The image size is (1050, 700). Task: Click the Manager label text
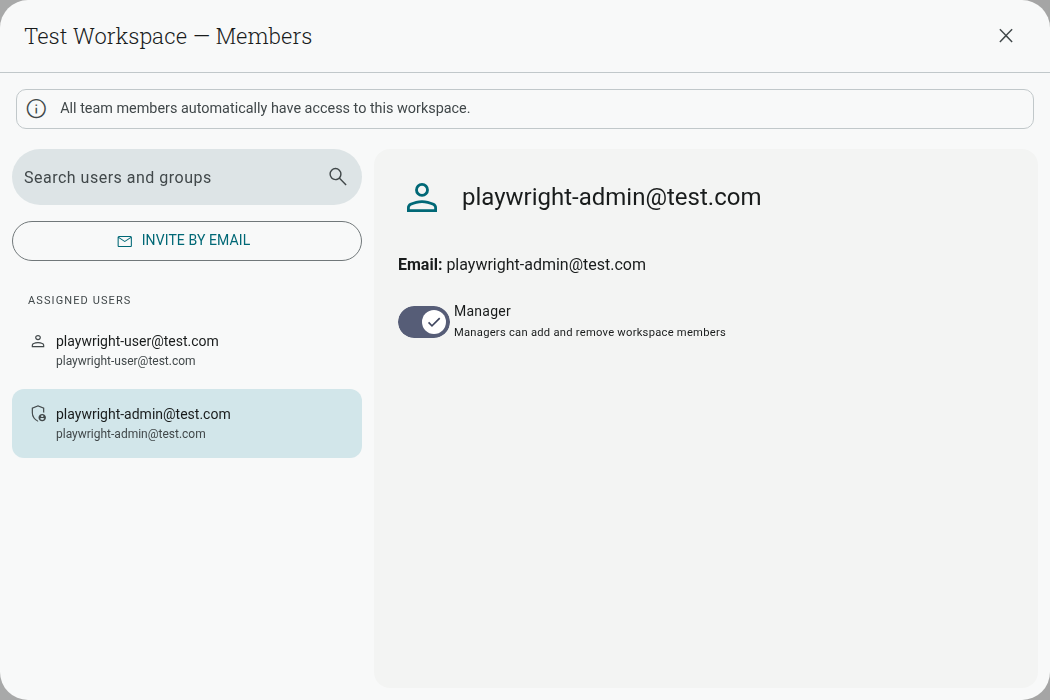[x=482, y=311]
